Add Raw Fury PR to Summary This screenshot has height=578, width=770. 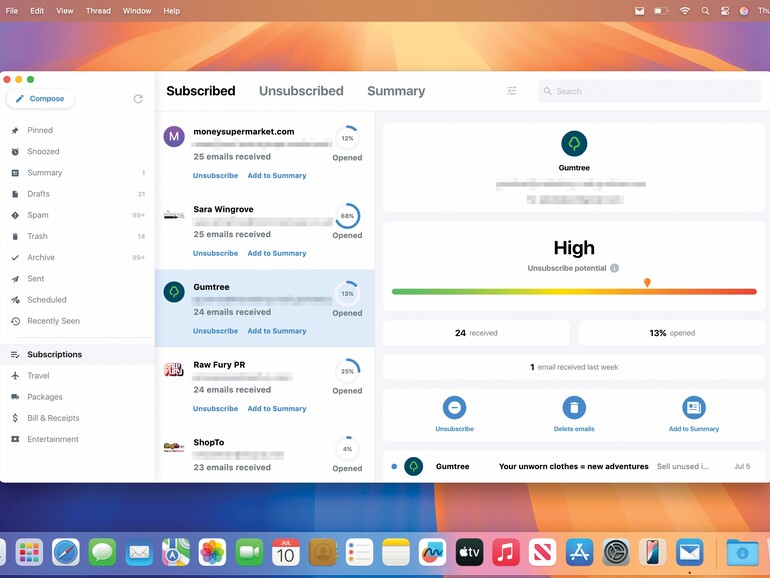tap(276, 408)
